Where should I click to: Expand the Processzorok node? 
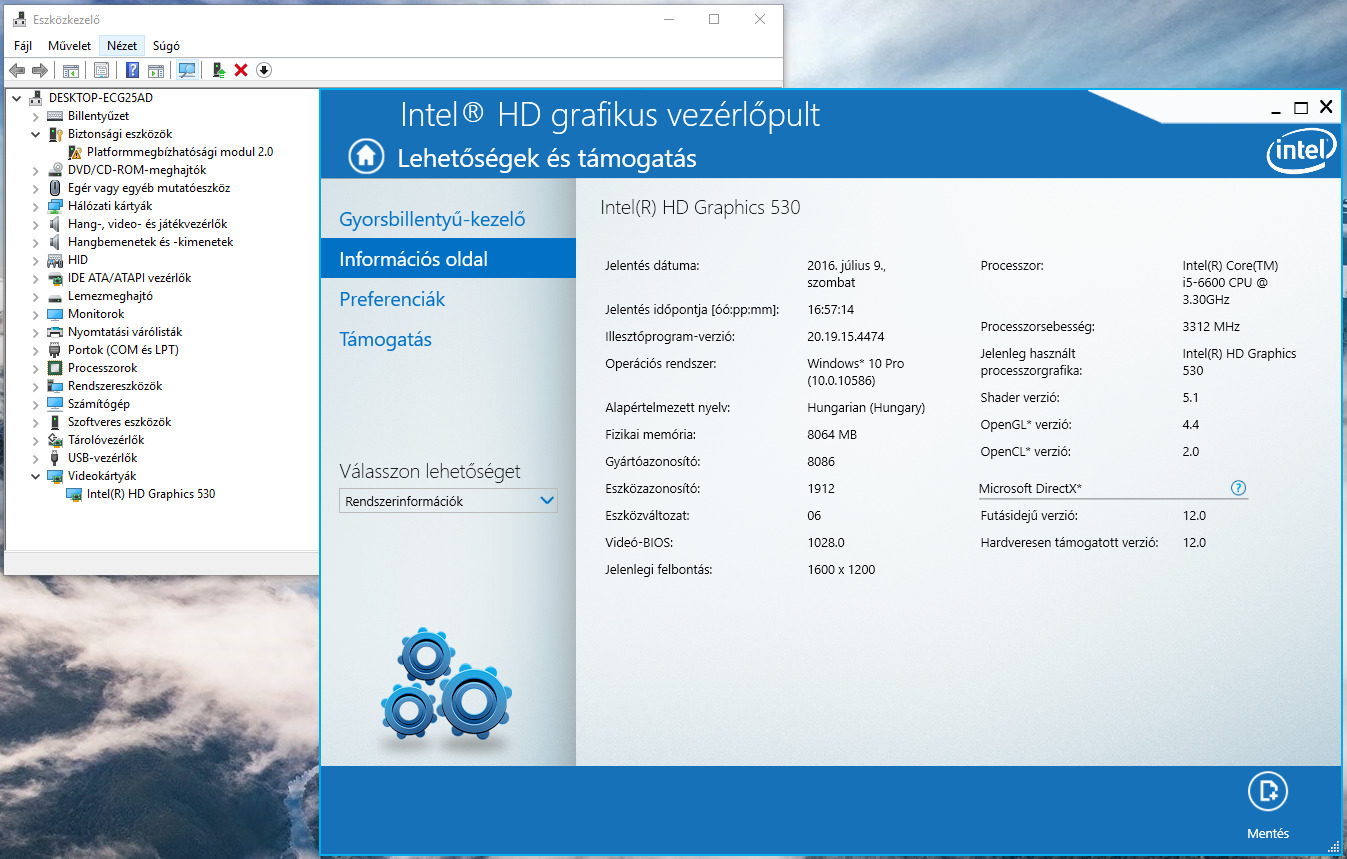click(x=36, y=368)
